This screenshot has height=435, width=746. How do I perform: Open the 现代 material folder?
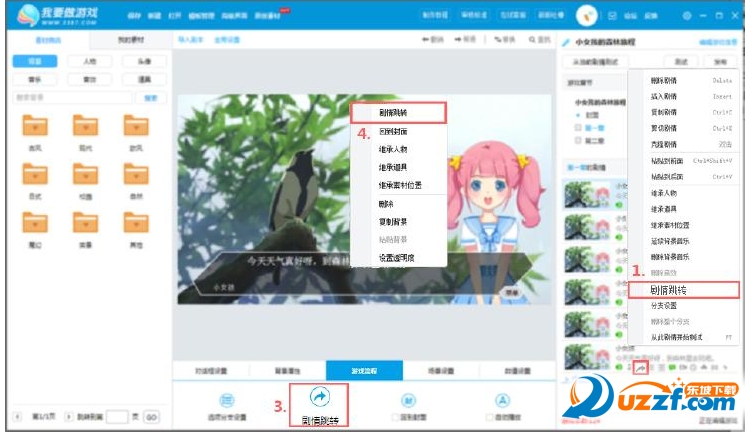coord(85,126)
